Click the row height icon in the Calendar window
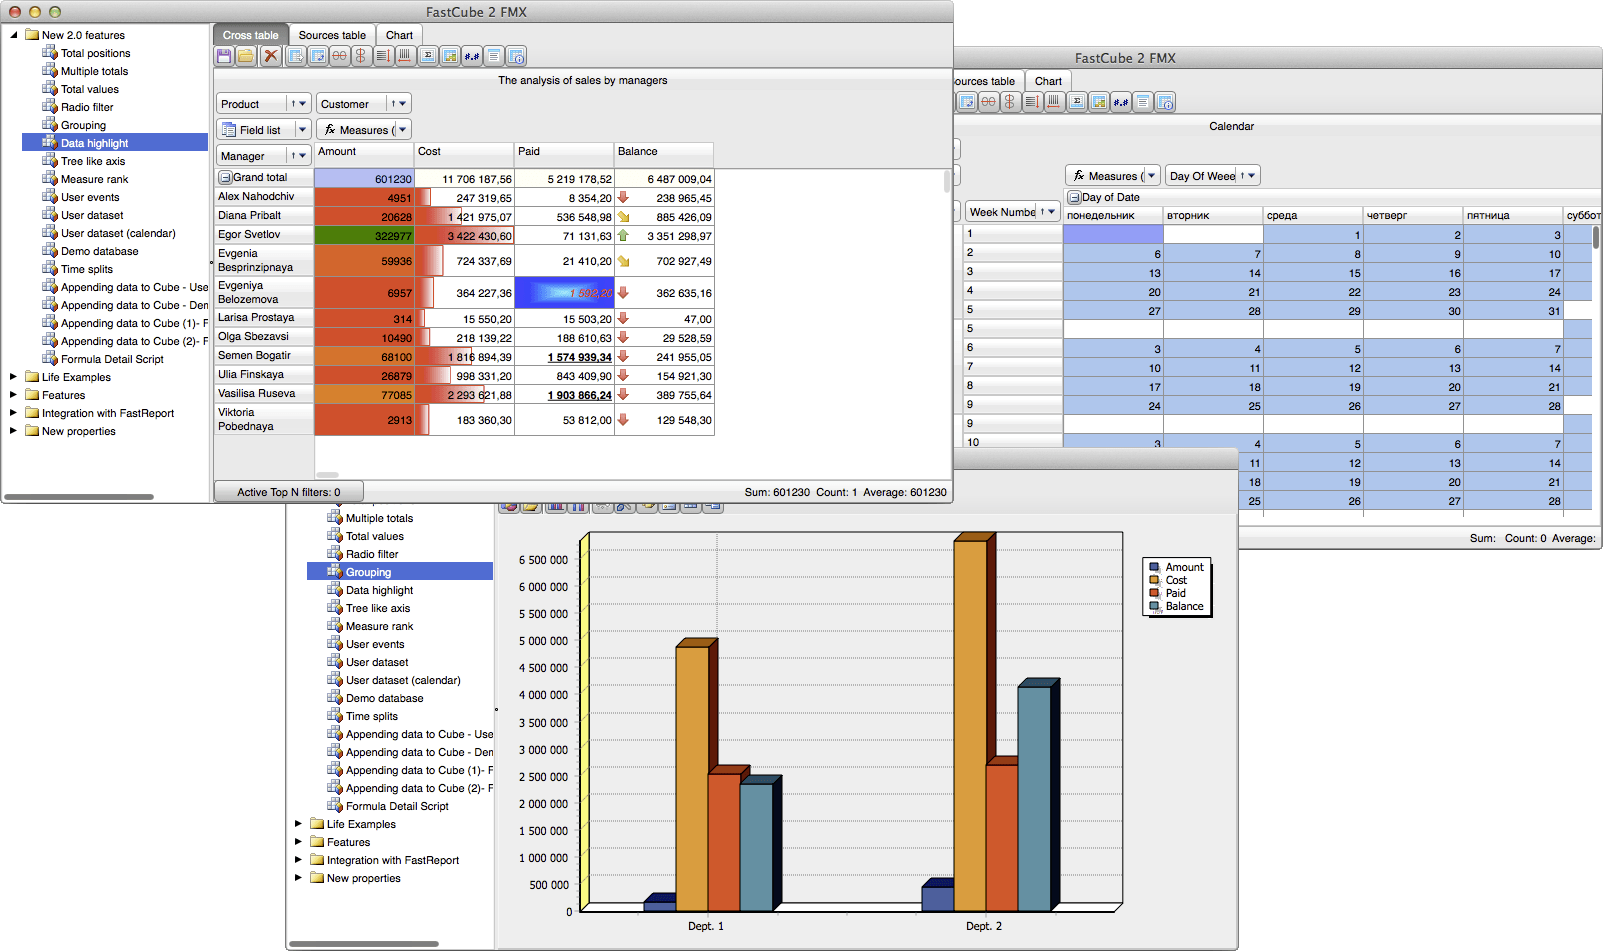The image size is (1603, 951). (1032, 102)
